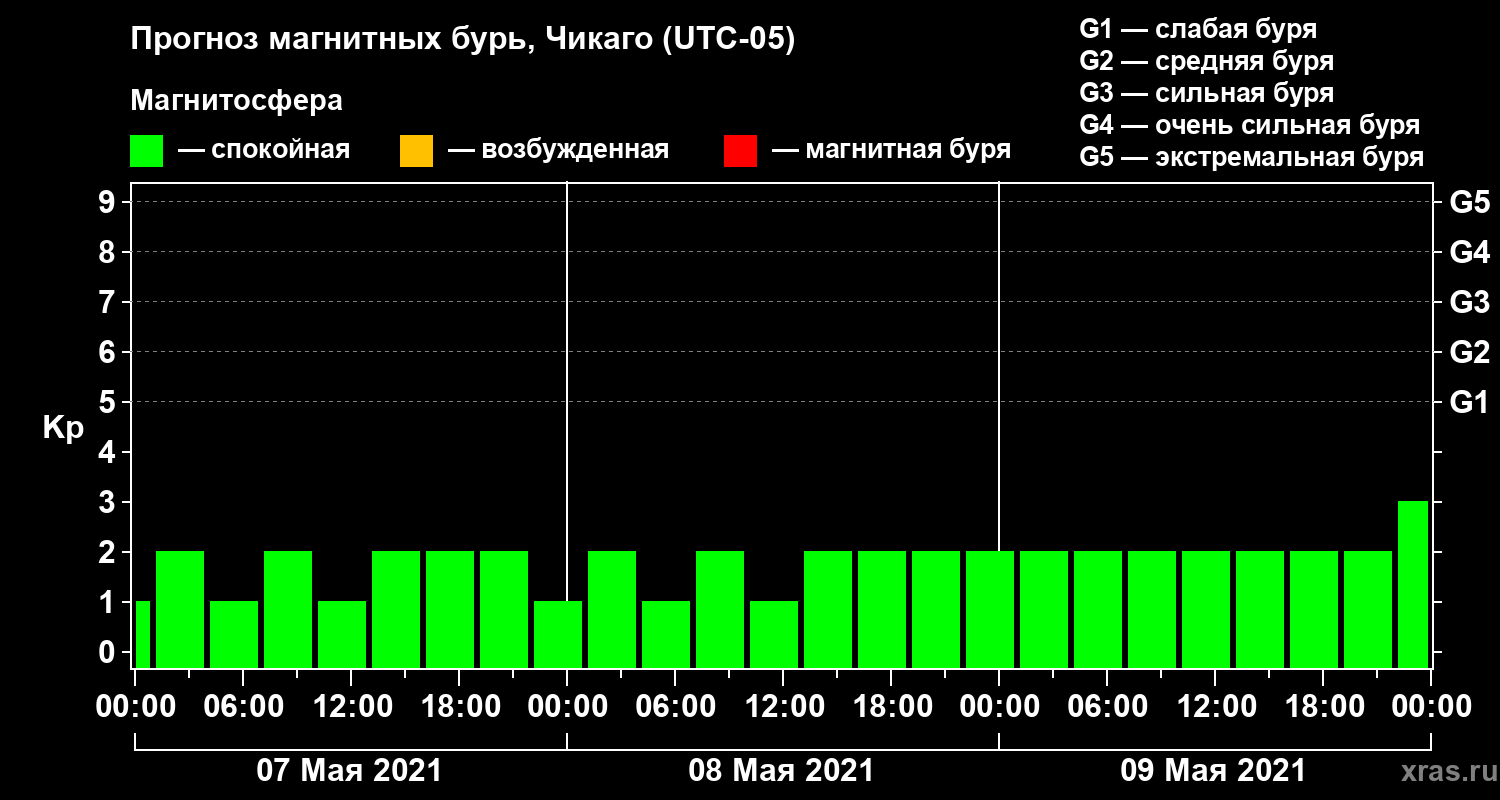Click the '08 Мая 2021' date label

(x=781, y=771)
